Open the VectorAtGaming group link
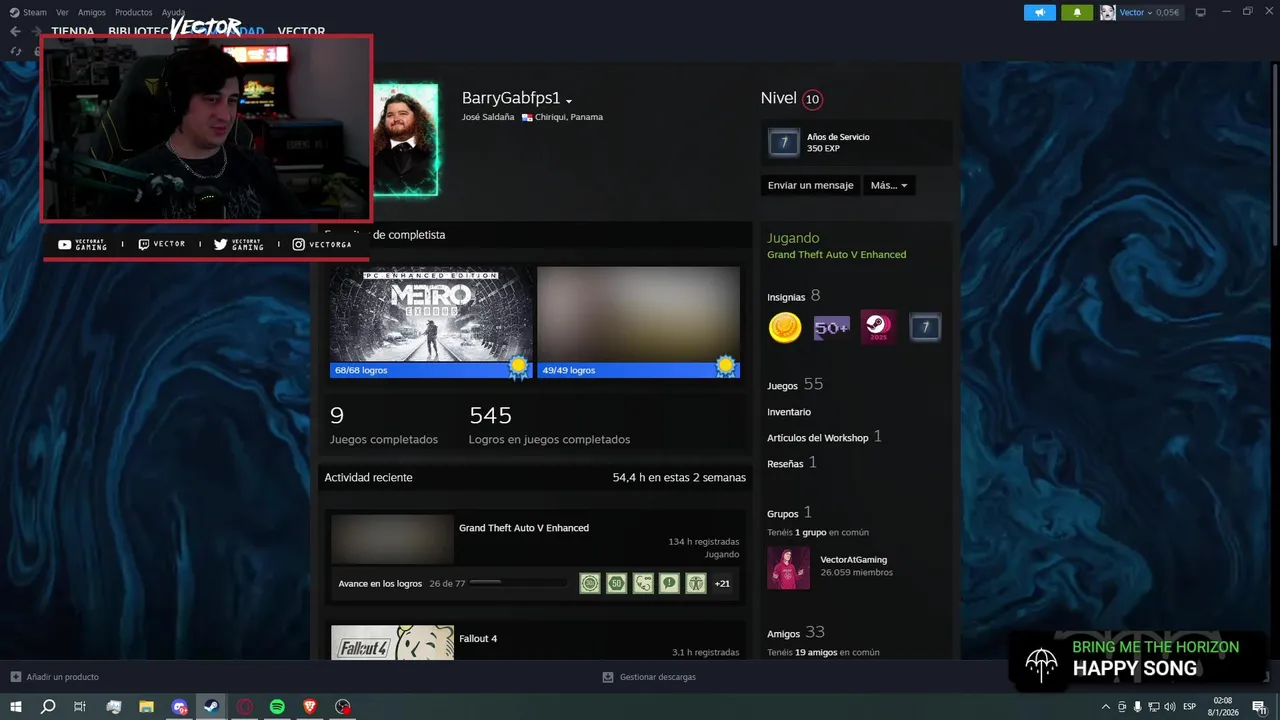Viewport: 1280px width, 720px height. [853, 559]
